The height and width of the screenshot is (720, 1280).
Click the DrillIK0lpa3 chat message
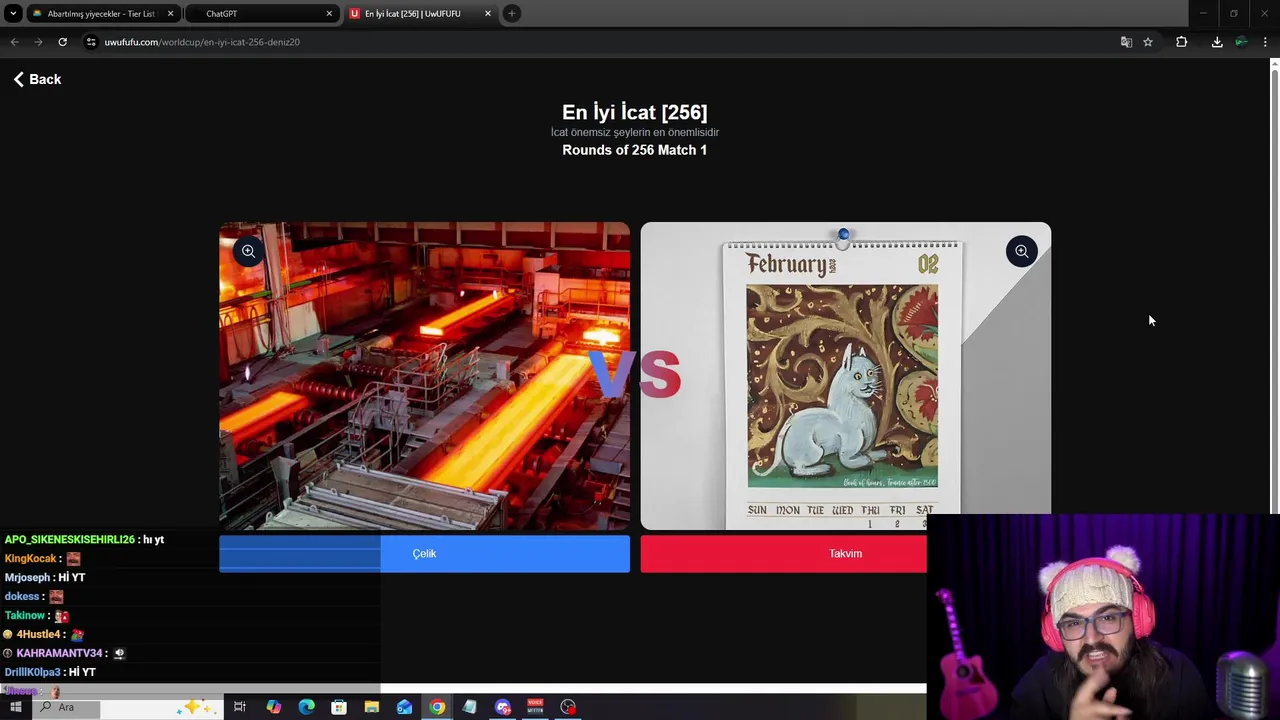point(50,673)
